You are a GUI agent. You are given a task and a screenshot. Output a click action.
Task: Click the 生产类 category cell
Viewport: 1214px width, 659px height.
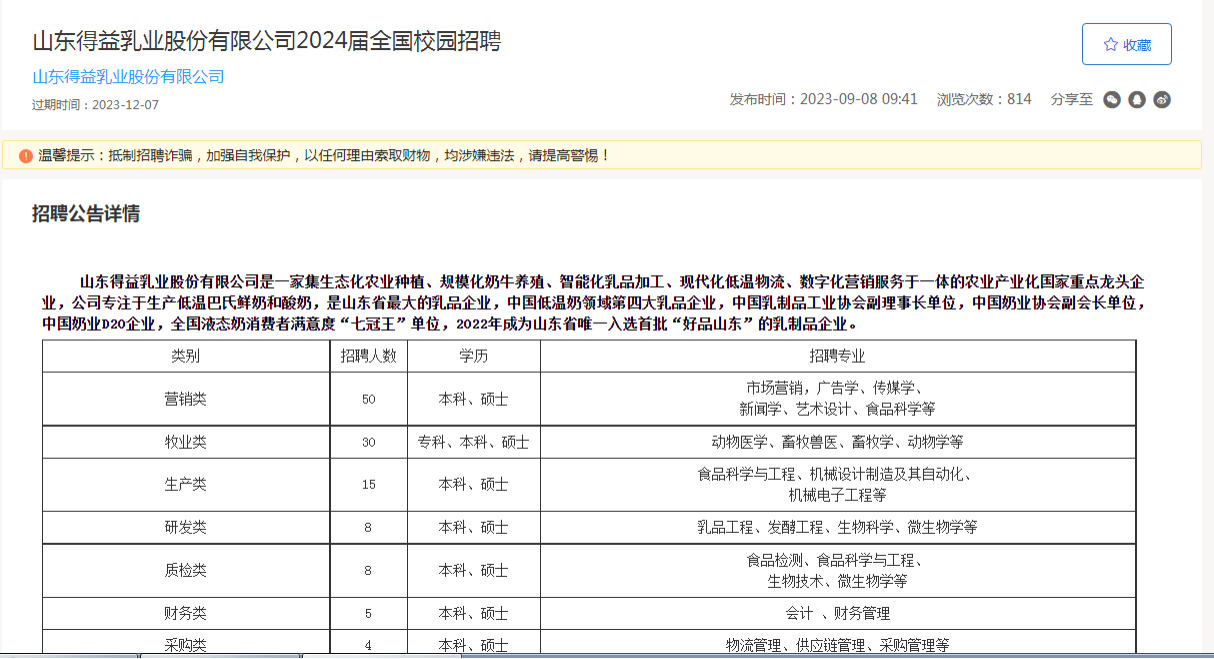(186, 485)
